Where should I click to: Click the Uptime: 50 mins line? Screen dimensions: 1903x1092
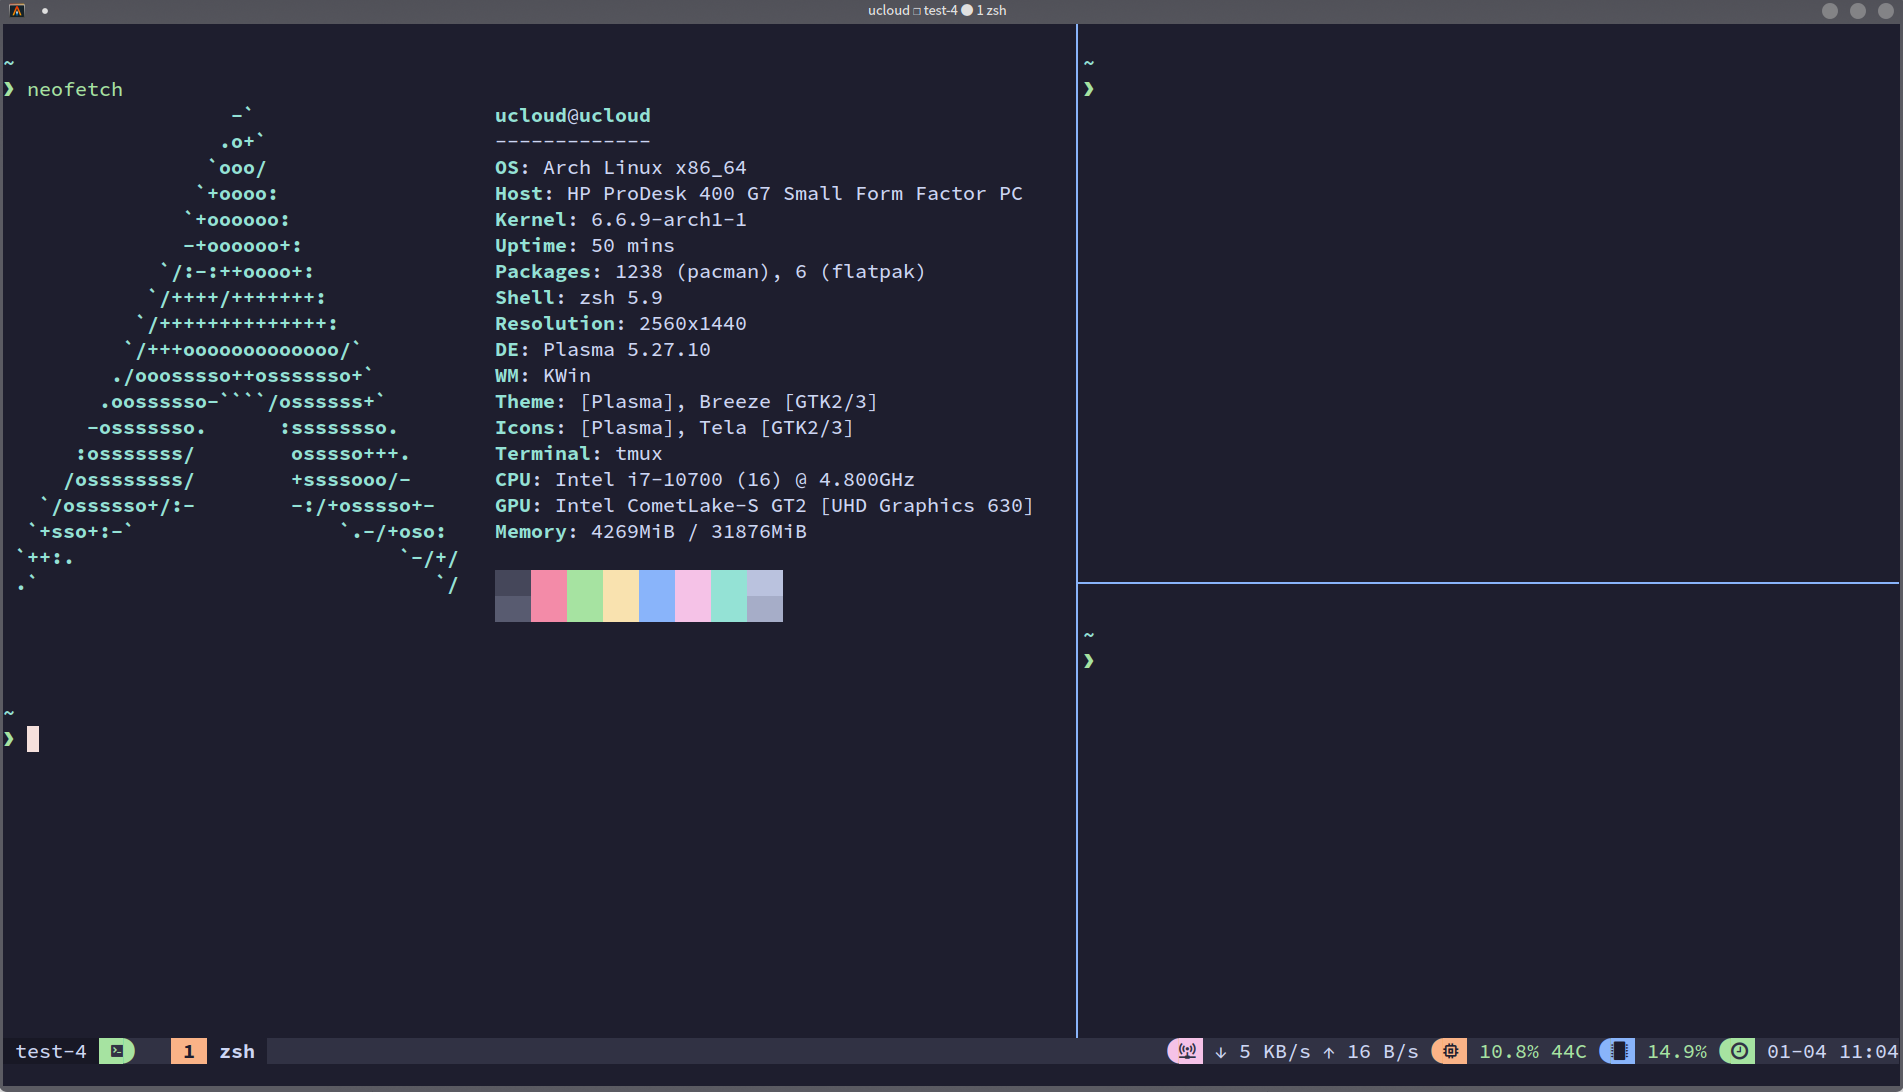click(x=585, y=245)
